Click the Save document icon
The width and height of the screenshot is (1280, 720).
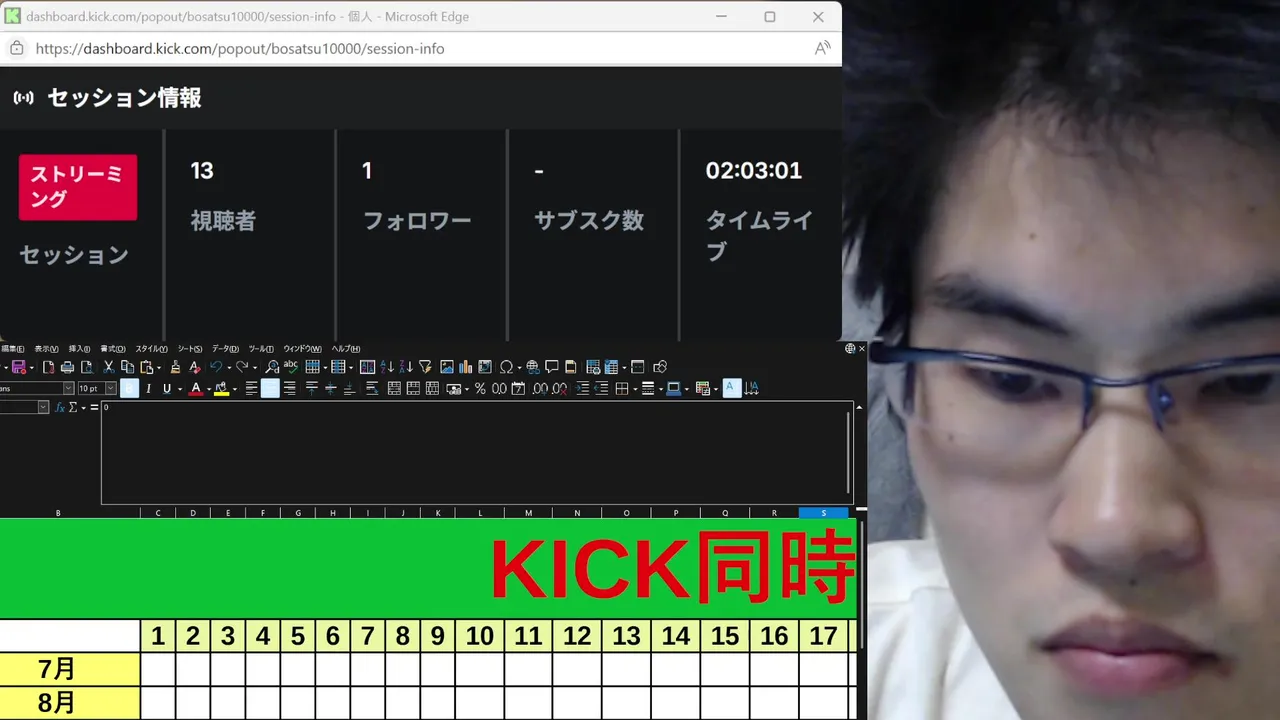(x=18, y=367)
